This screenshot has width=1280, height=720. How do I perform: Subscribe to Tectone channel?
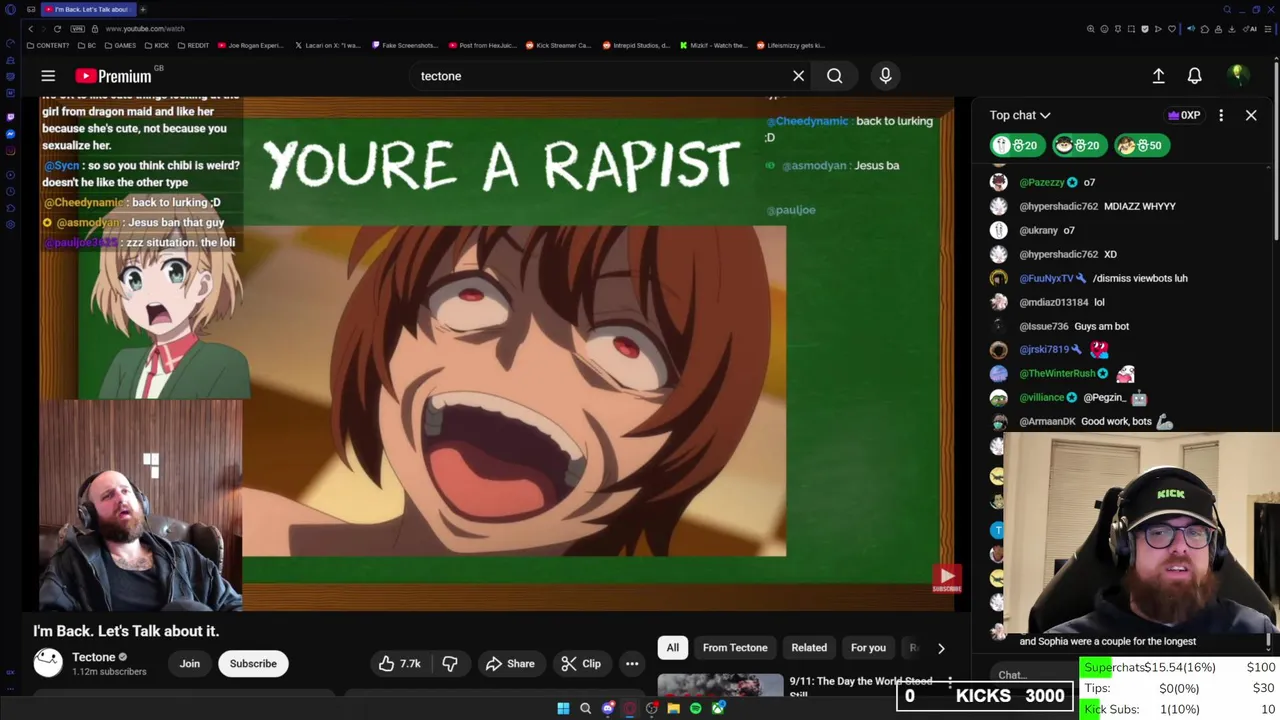point(253,663)
